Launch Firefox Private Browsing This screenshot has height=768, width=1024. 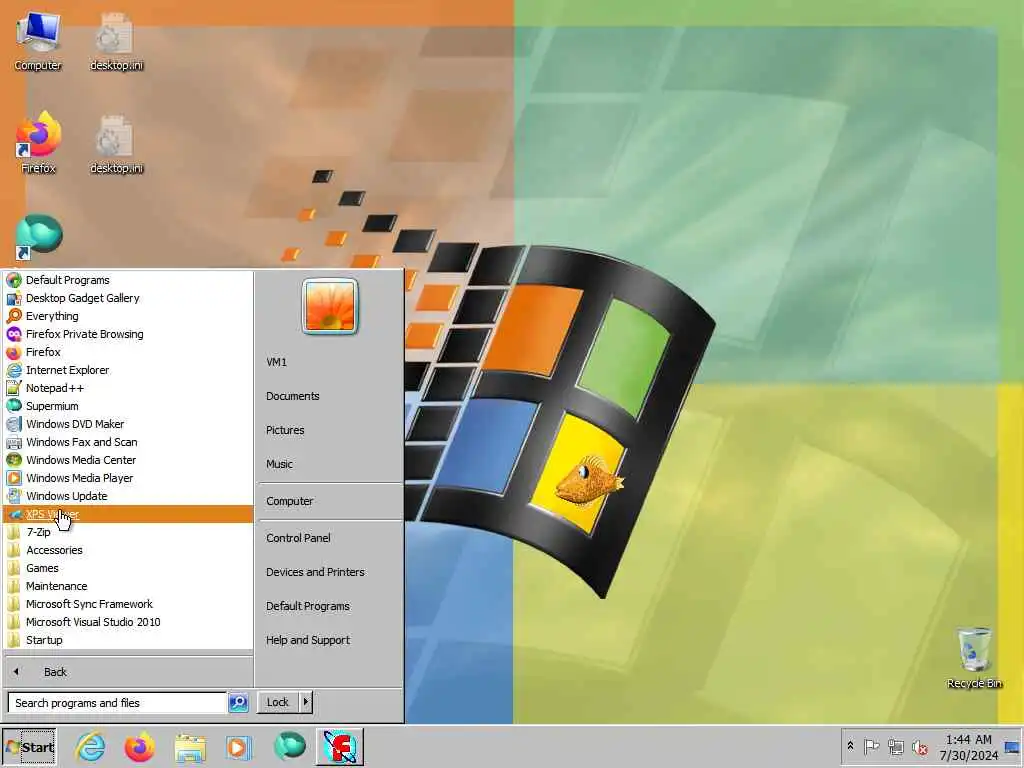tap(128, 334)
